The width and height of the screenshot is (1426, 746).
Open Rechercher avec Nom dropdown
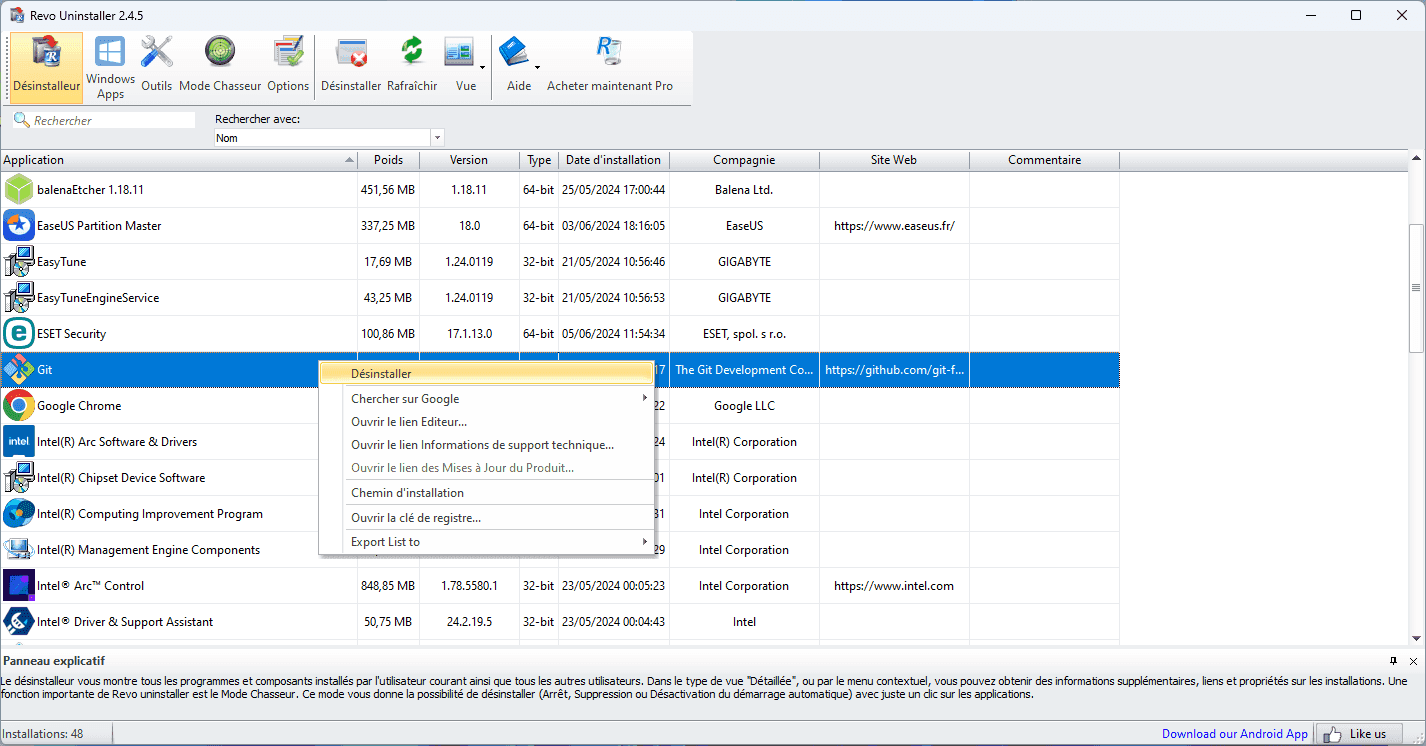(437, 138)
